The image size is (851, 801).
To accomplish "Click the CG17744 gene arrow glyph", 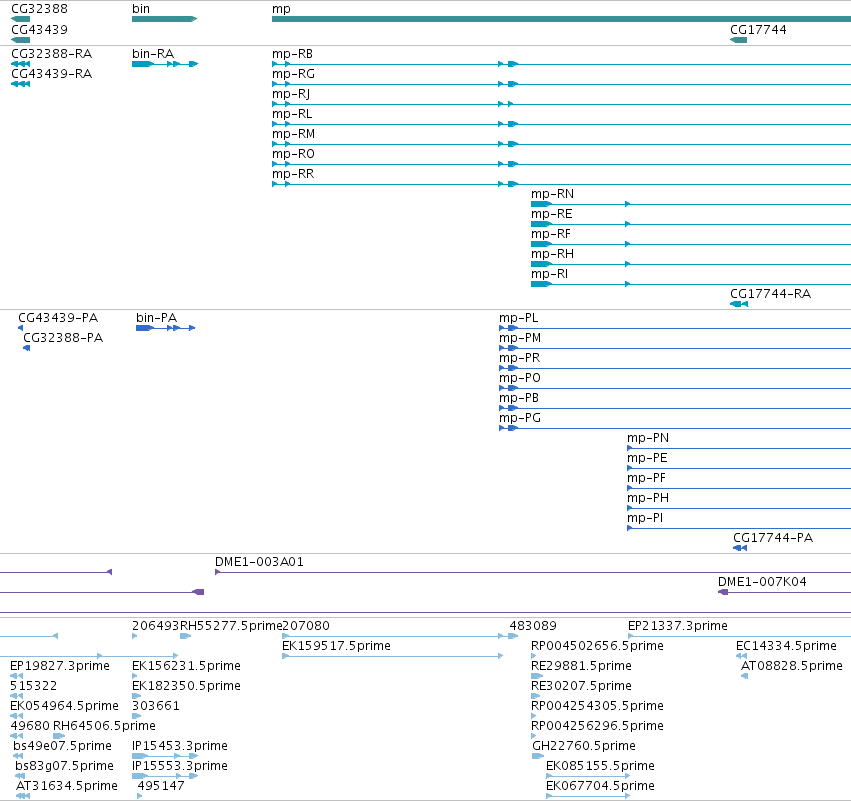I will click(739, 40).
